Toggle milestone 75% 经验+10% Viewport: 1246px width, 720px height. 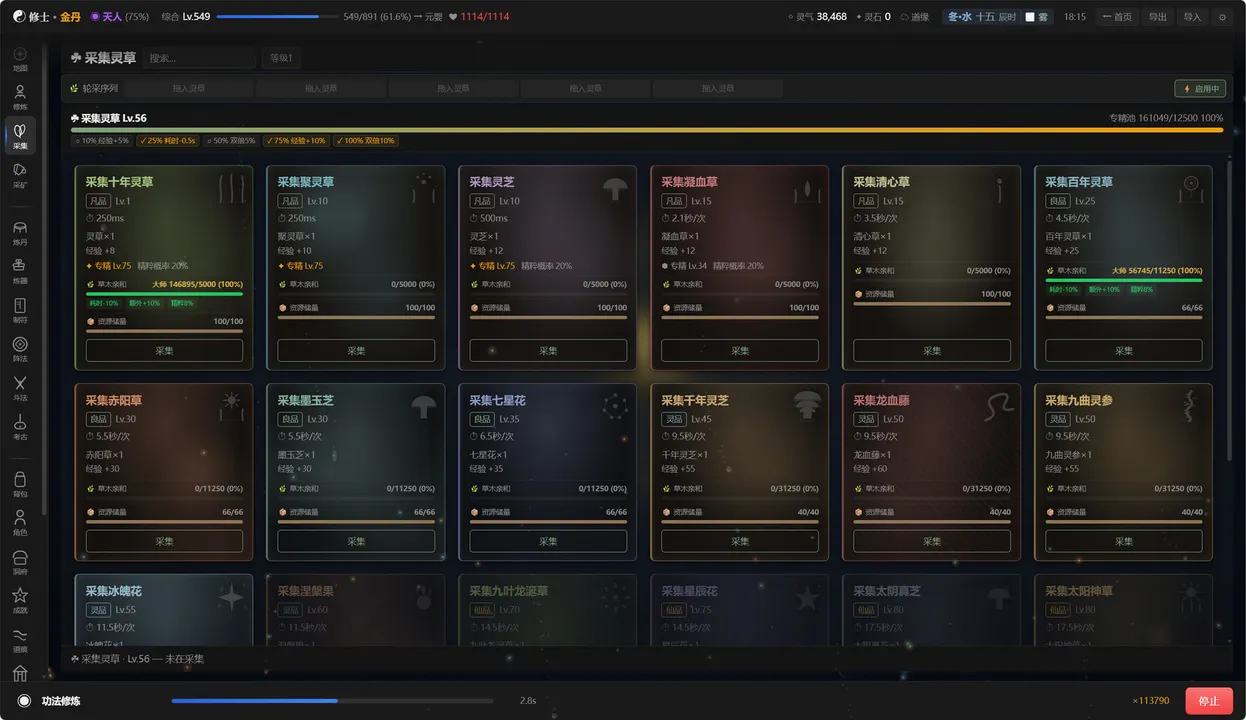[x=296, y=141]
